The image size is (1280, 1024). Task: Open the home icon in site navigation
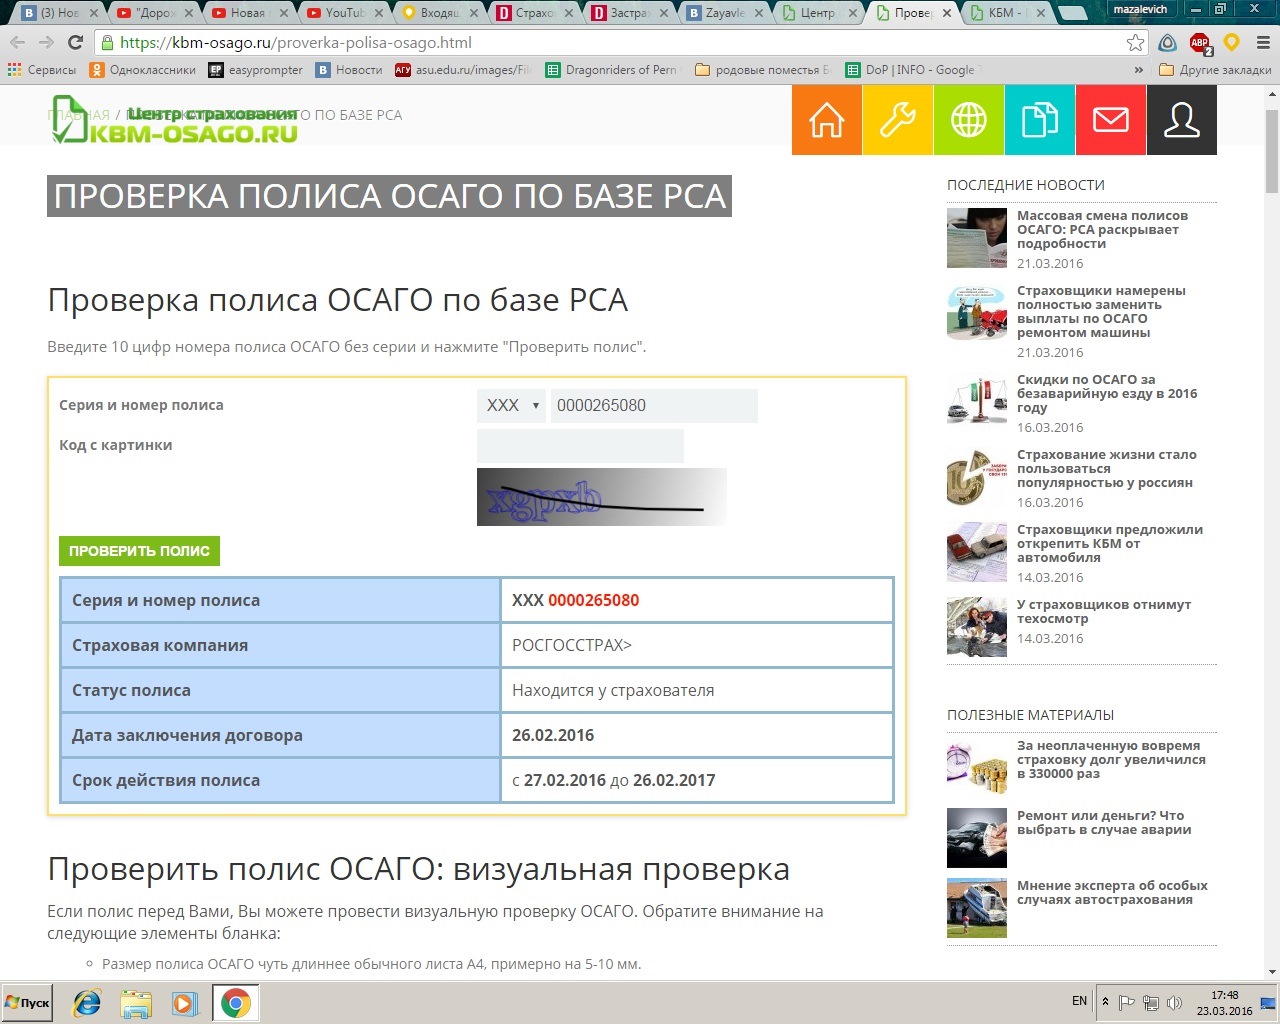[827, 120]
